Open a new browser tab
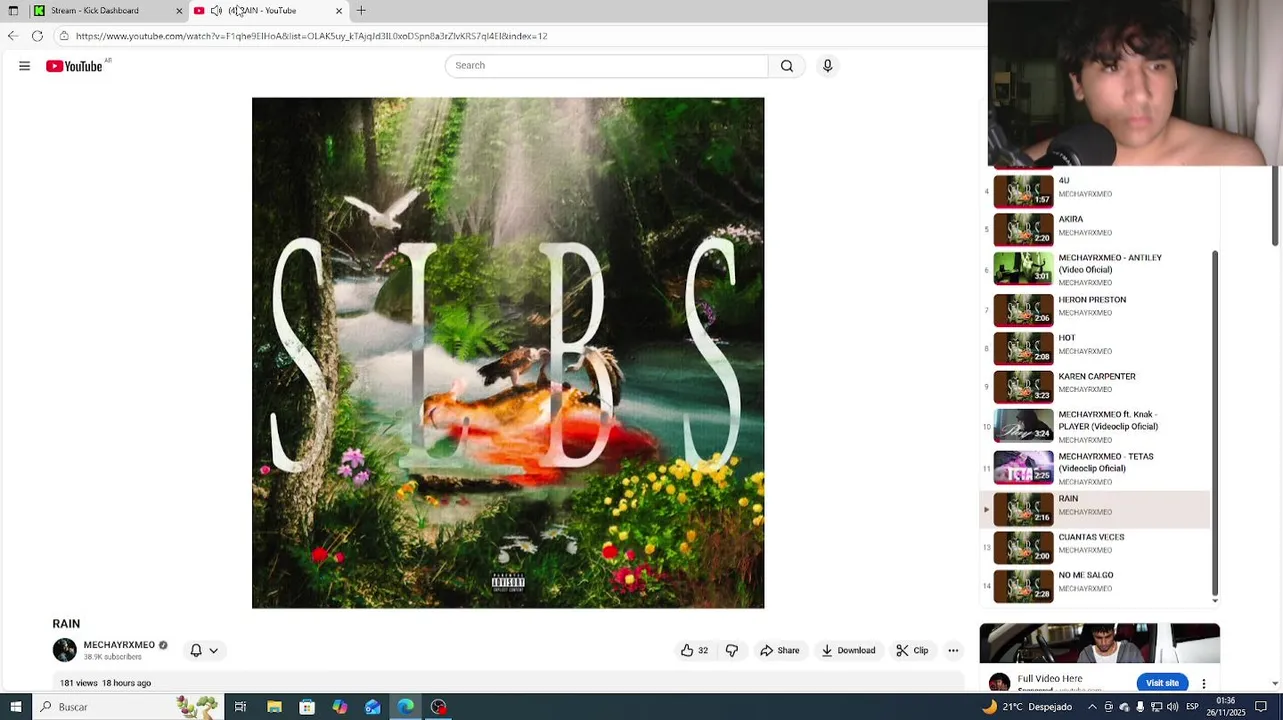Image resolution: width=1283 pixels, height=720 pixels. (x=361, y=10)
